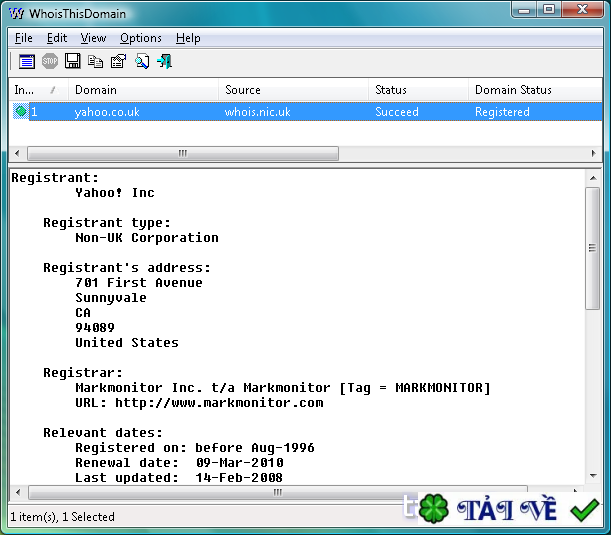Sort list by Domain column header
The image size is (611, 535).
point(144,90)
